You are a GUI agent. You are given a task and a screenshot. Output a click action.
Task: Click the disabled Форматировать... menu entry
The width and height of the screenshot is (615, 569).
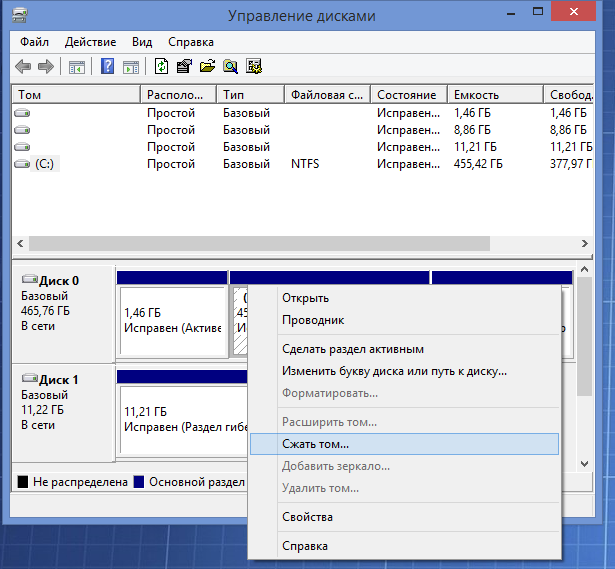click(404, 393)
